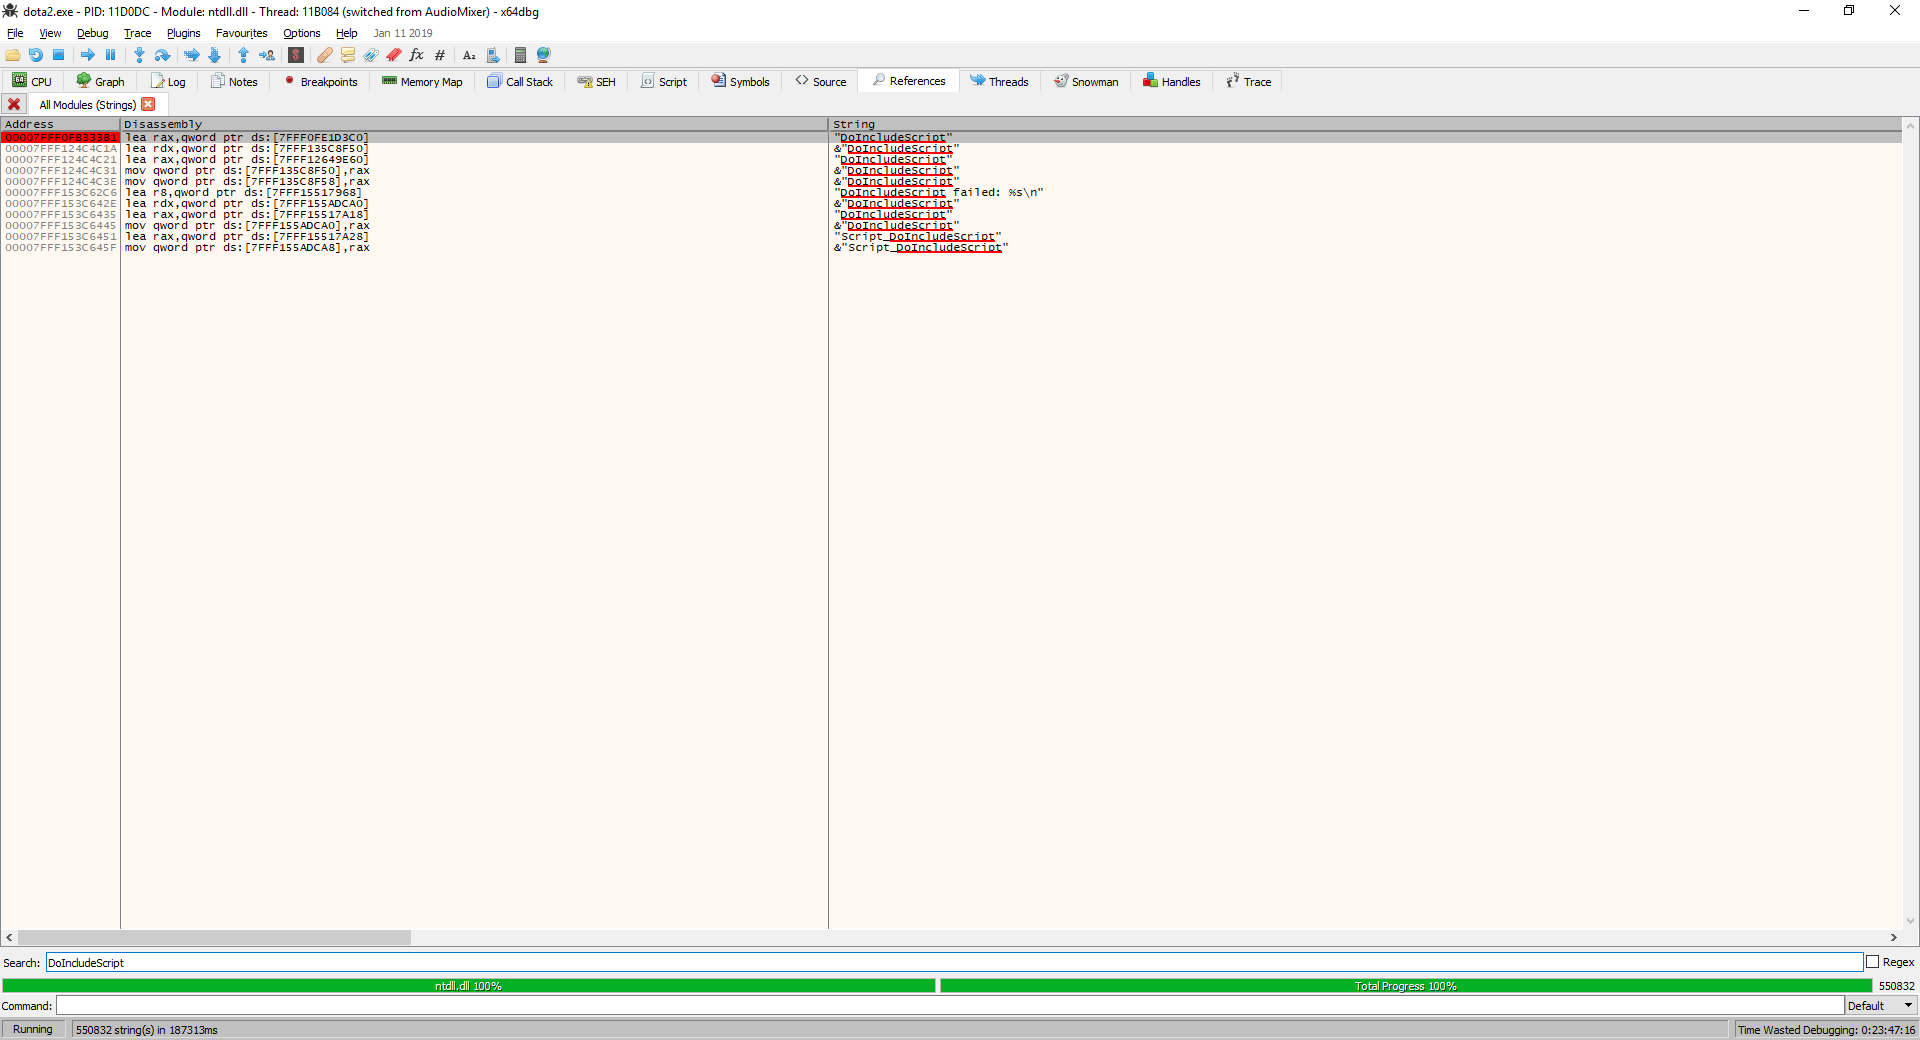Switch to the SEH tab

point(596,81)
